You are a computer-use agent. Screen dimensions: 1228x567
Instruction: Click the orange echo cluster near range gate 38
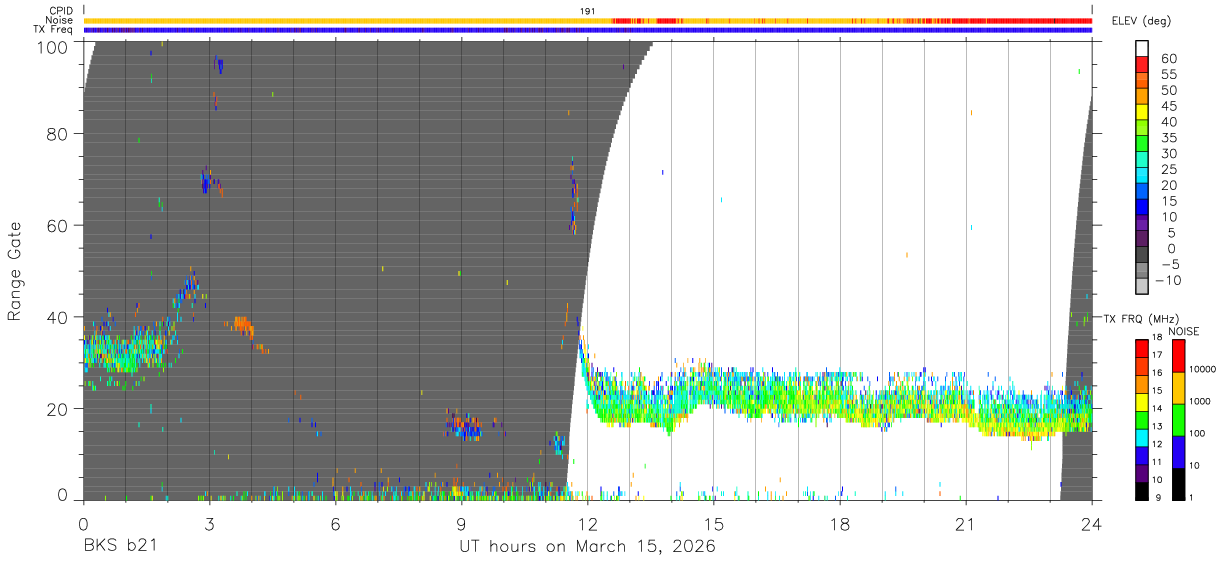click(x=243, y=326)
